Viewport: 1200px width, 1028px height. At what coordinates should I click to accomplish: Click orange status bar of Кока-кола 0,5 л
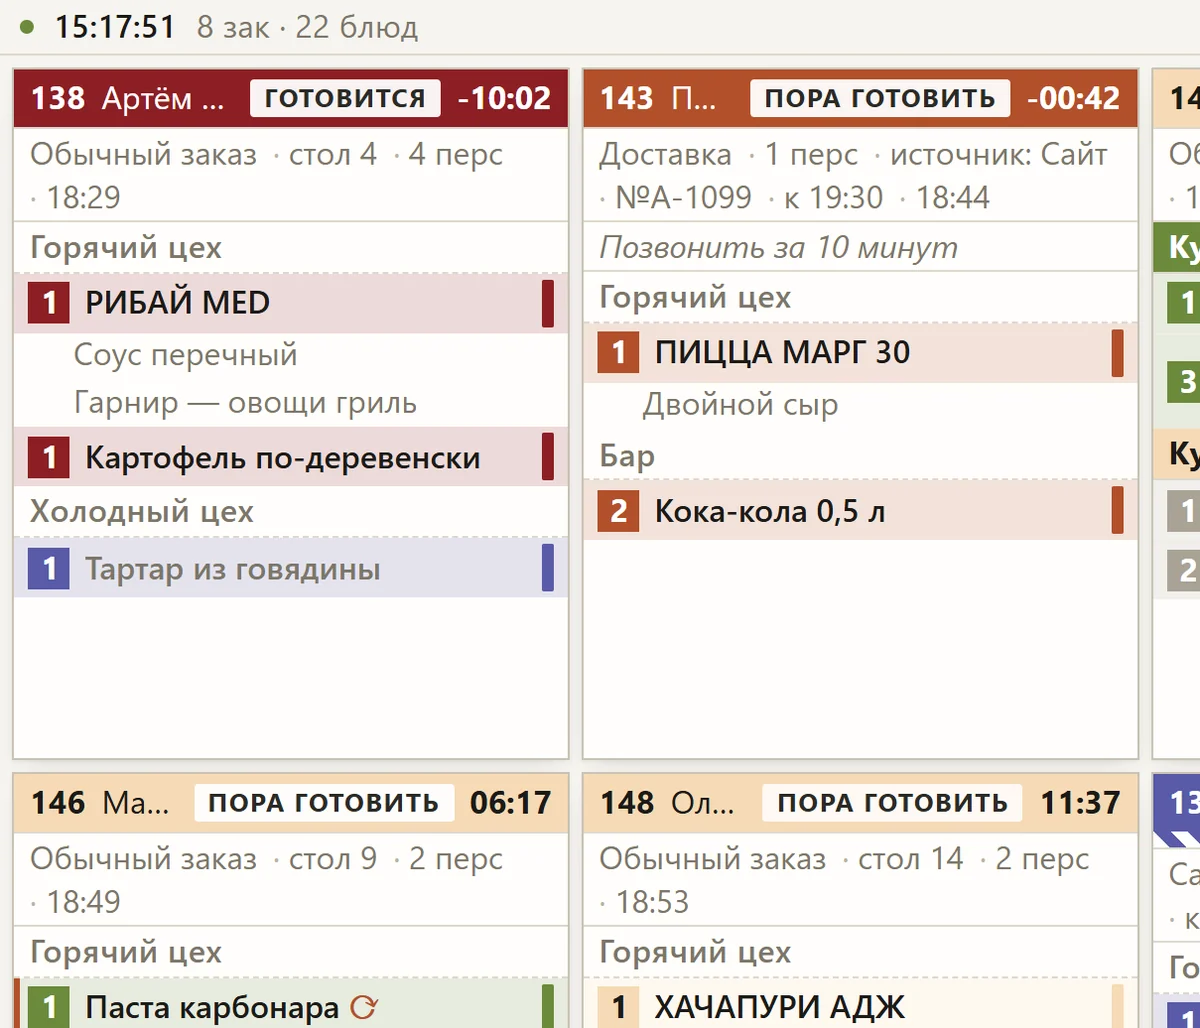click(1118, 510)
